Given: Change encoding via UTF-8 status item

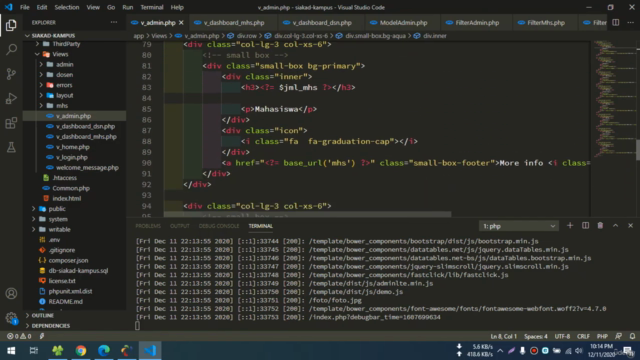Looking at the screenshot, I should pyautogui.click(x=562, y=336).
